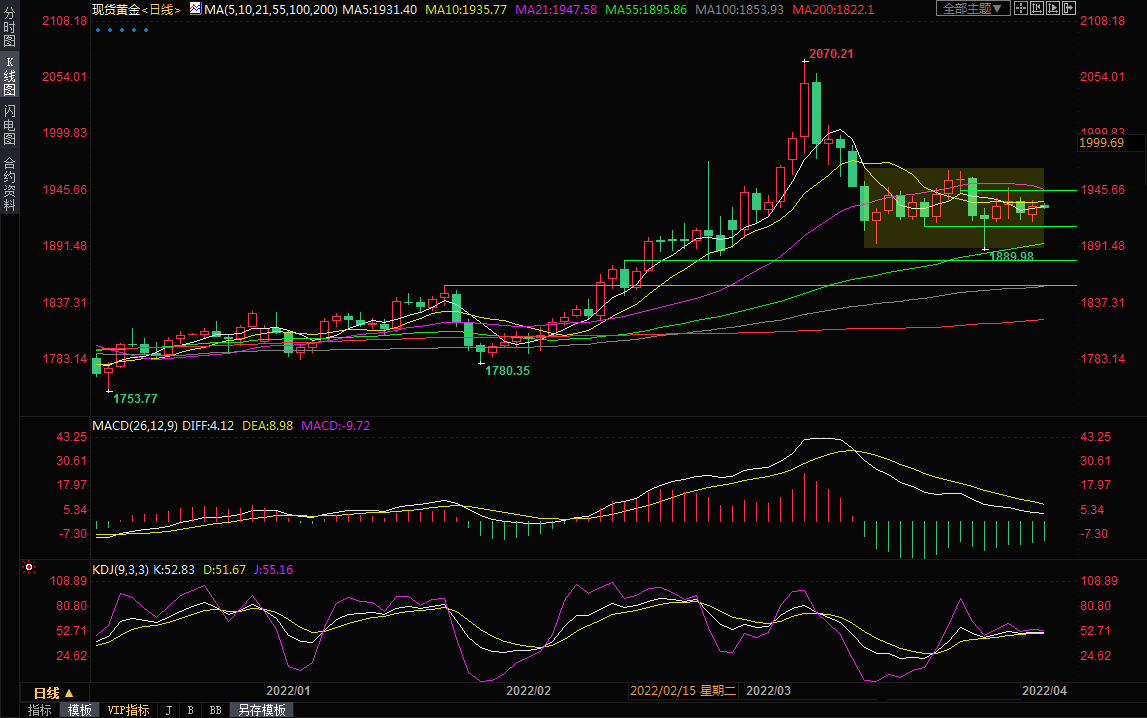This screenshot has width=1147, height=718.
Task: Click the row of blue dots under title
Action: tap(121, 29)
